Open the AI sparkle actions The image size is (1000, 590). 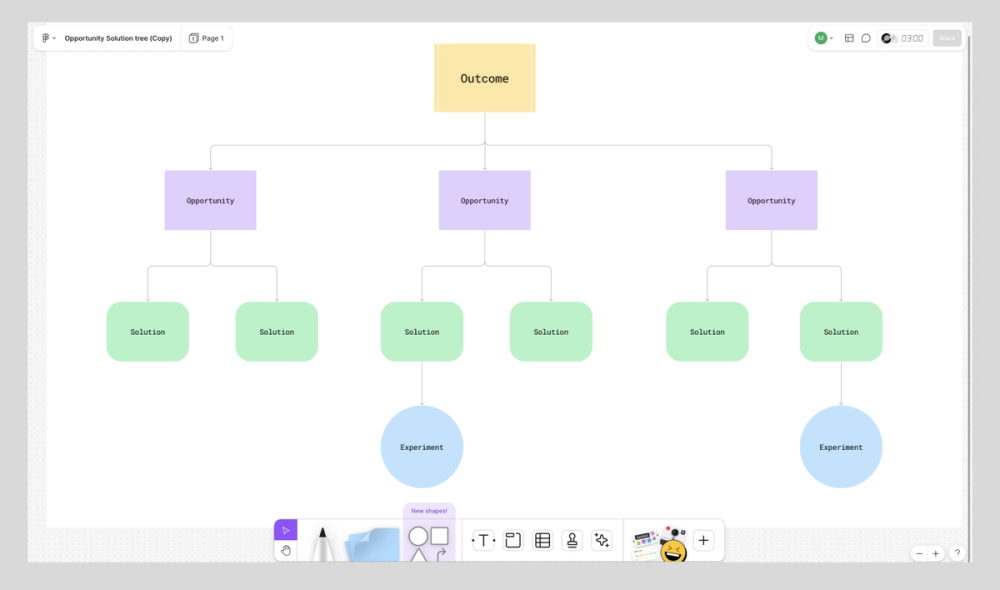point(602,540)
